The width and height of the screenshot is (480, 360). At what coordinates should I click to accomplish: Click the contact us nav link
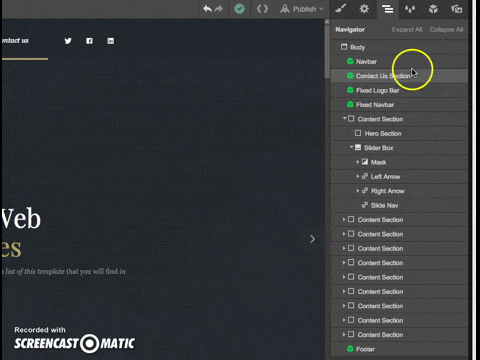tap(15, 41)
